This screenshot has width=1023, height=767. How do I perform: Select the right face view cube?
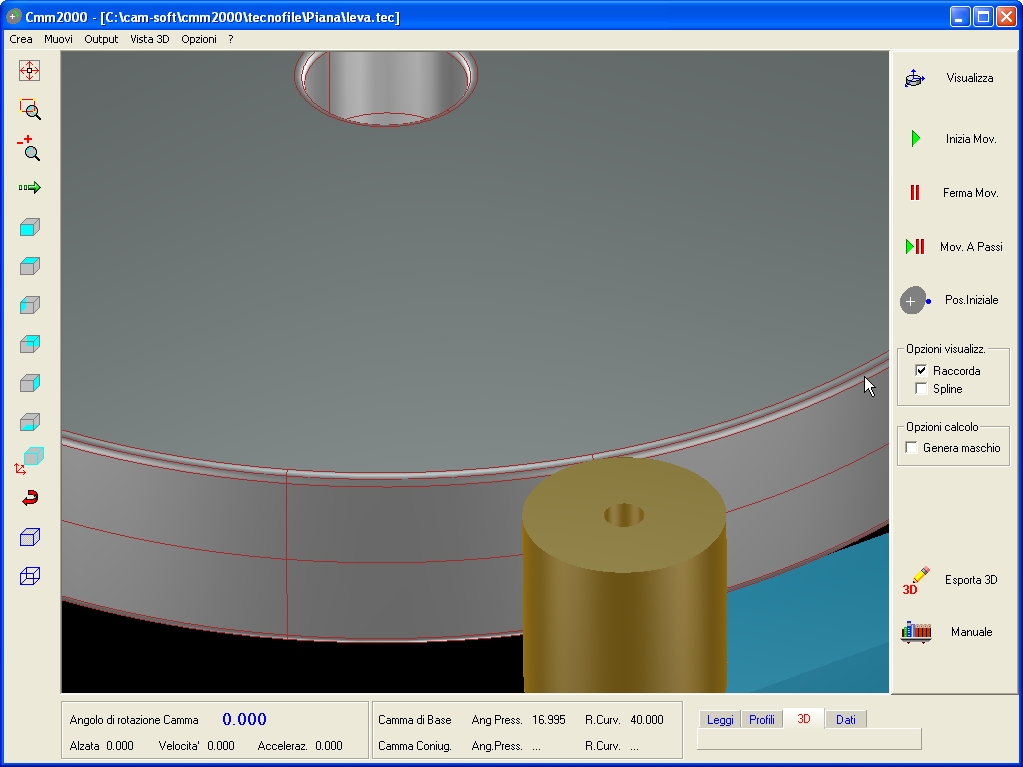click(29, 383)
